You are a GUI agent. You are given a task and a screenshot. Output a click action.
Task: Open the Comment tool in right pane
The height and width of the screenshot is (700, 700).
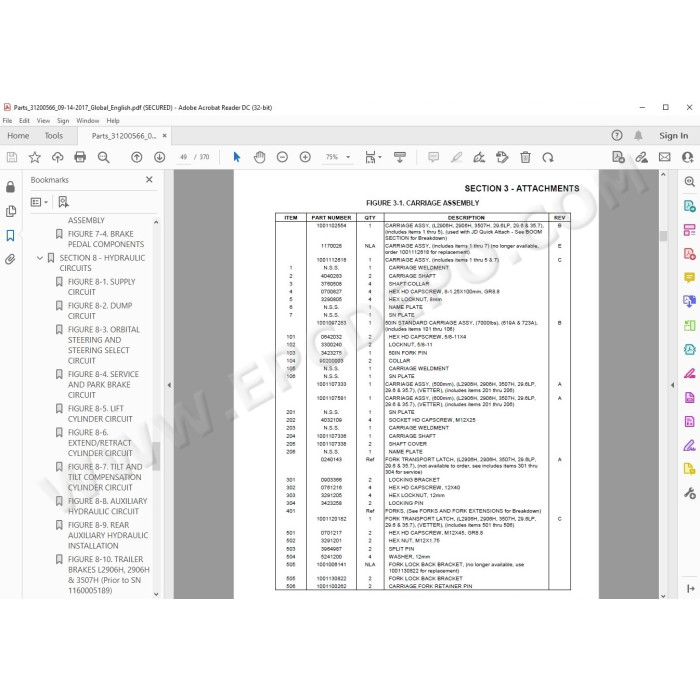pyautogui.click(x=690, y=278)
